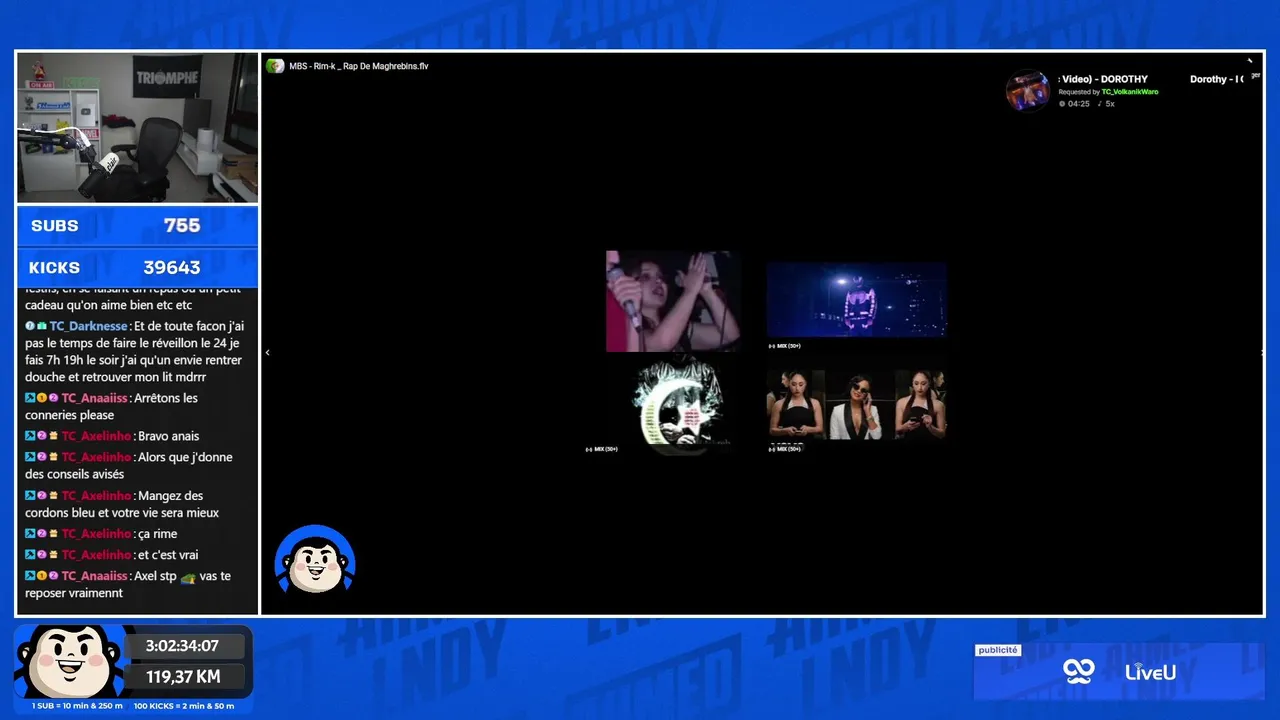
Task: Click MIX (50+) label under crescent moon thumbnail
Action: (x=601, y=449)
